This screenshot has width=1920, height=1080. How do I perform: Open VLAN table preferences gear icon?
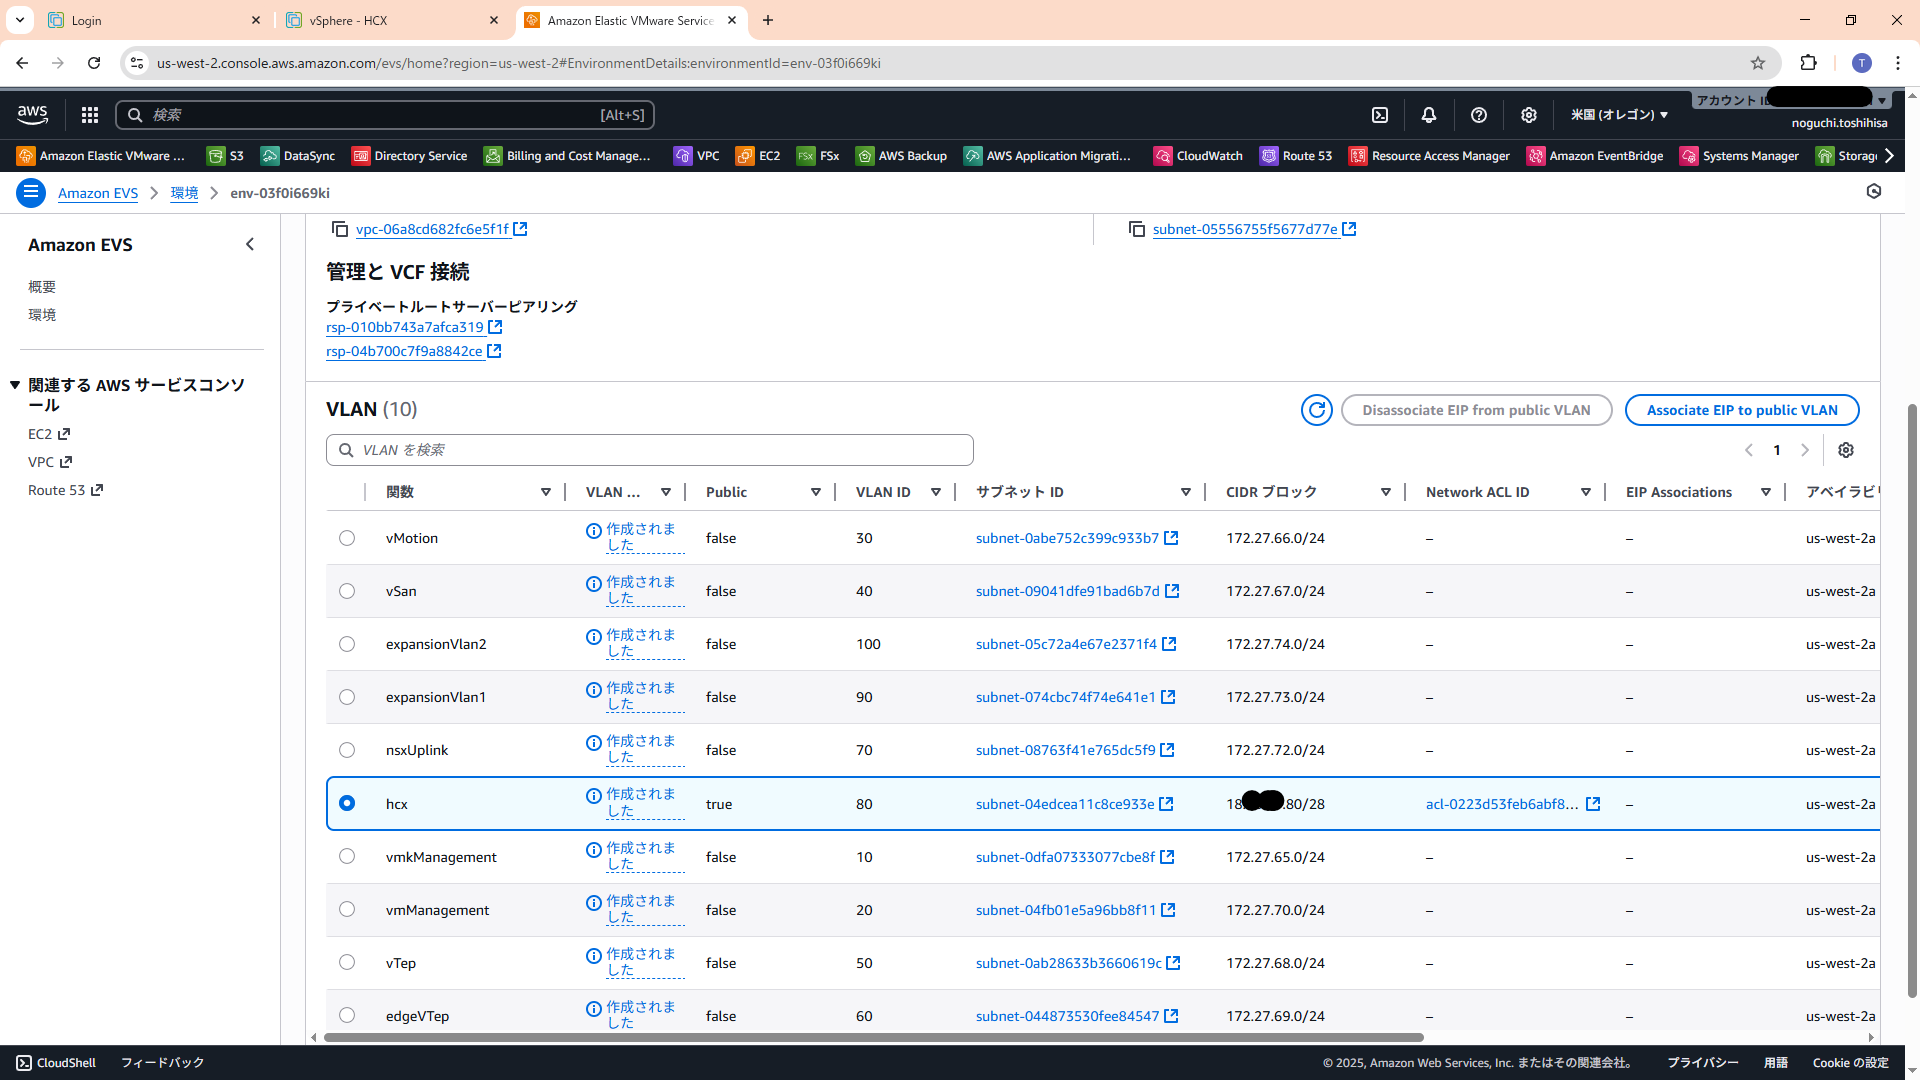[x=1846, y=450]
